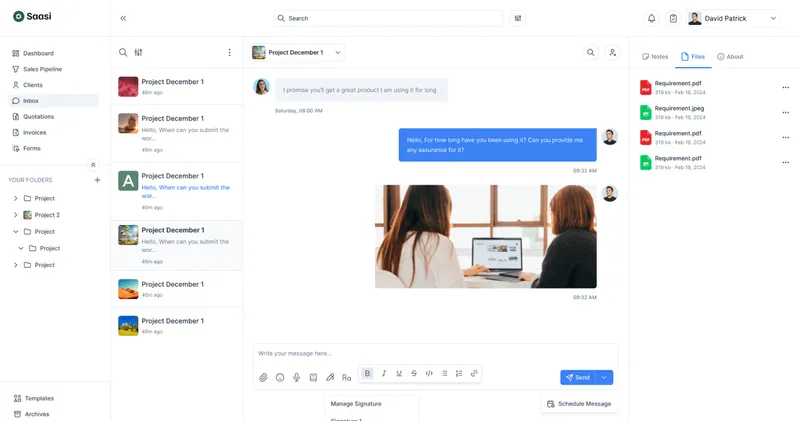Open the notifications bell
Image resolution: width=800 pixels, height=421 pixels.
click(652, 18)
